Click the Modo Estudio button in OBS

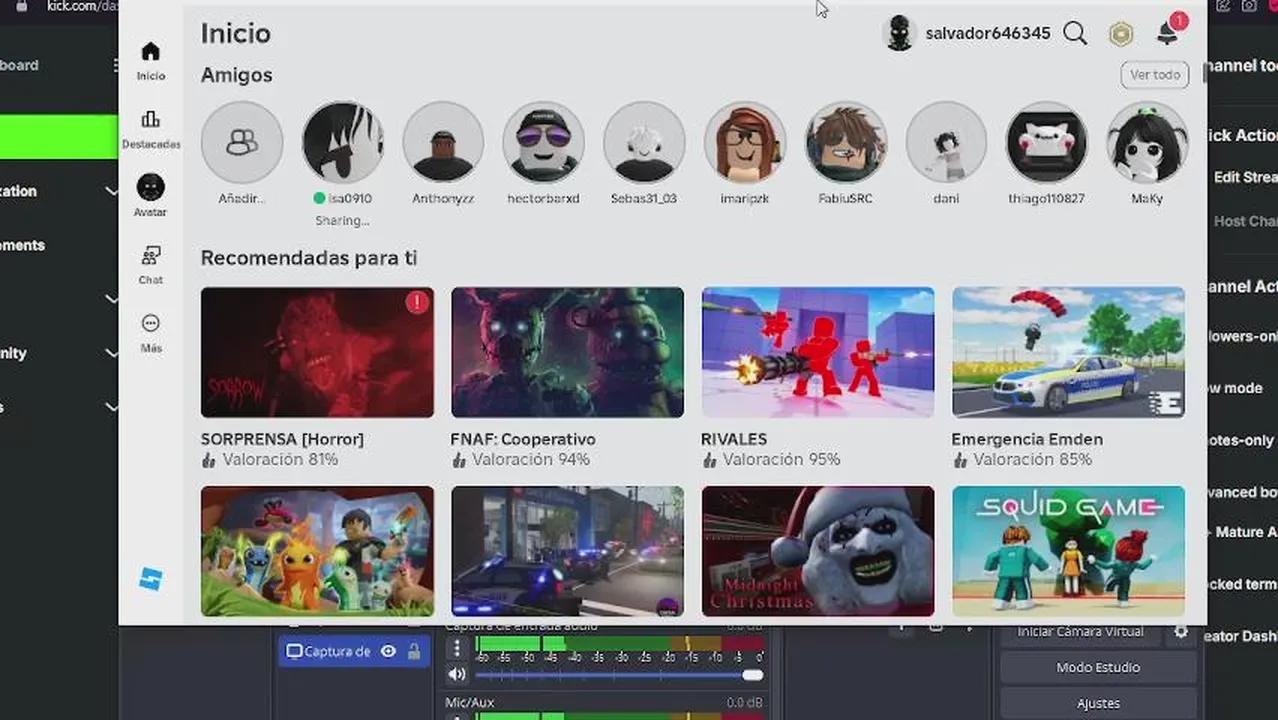1098,667
